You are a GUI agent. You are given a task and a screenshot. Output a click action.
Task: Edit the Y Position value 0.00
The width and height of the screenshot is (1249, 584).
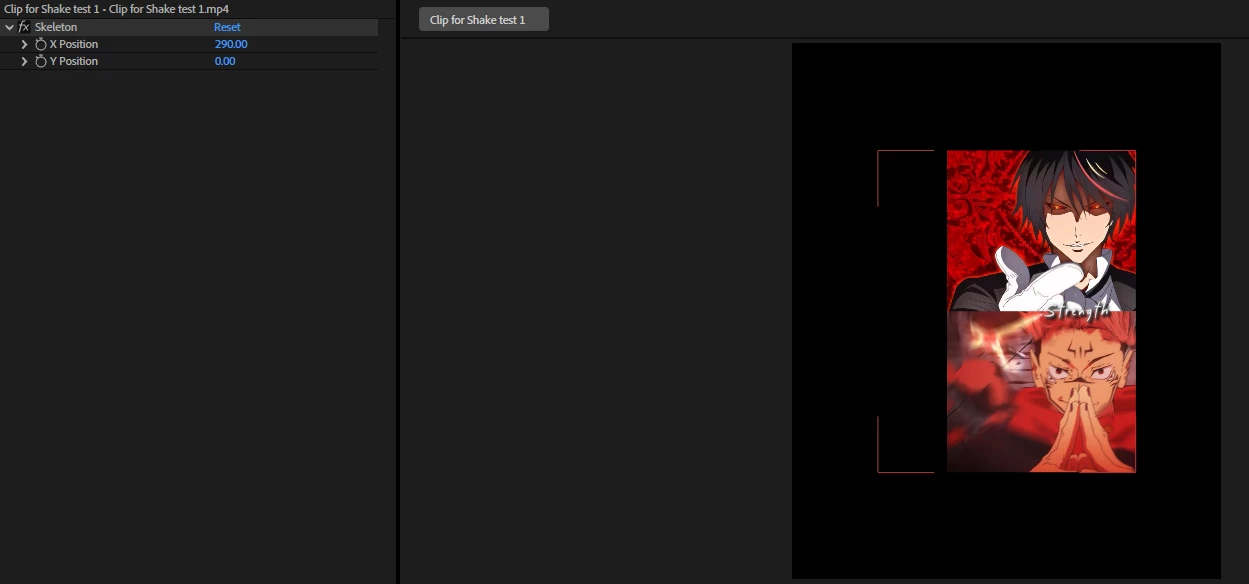pos(225,61)
